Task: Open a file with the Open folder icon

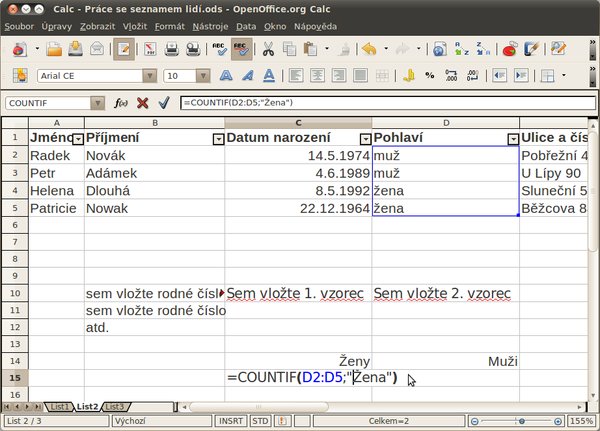Action: [54, 49]
